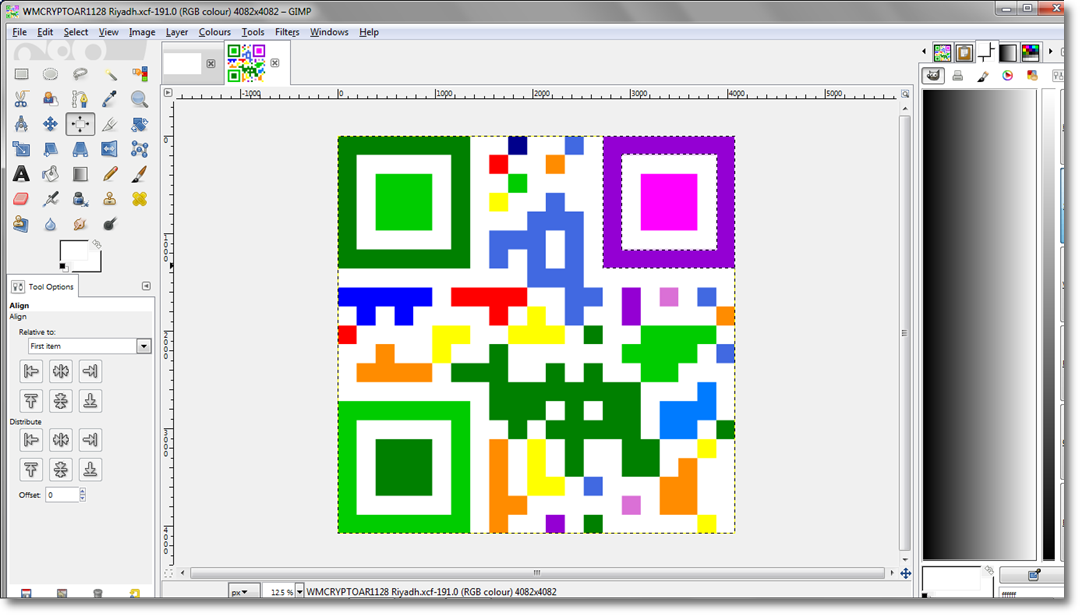This screenshot has width=1080, height=615.
Task: Open the Select menu
Action: (x=76, y=32)
